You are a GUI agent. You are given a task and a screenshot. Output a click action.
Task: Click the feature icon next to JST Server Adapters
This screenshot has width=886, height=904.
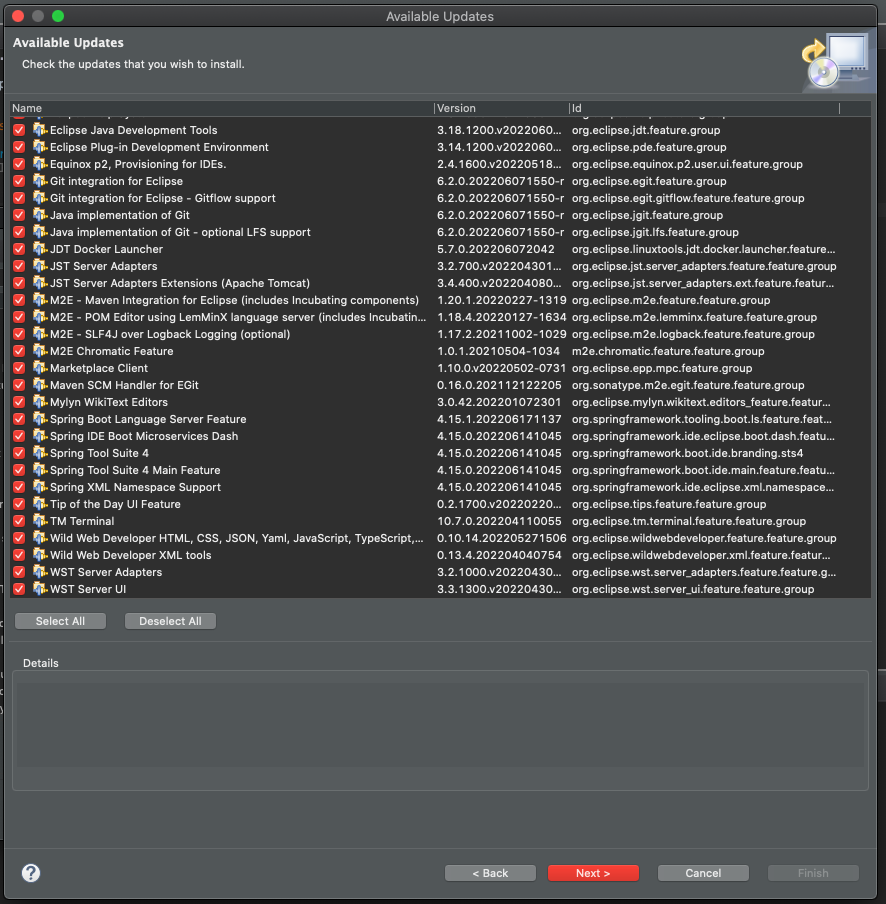40,266
